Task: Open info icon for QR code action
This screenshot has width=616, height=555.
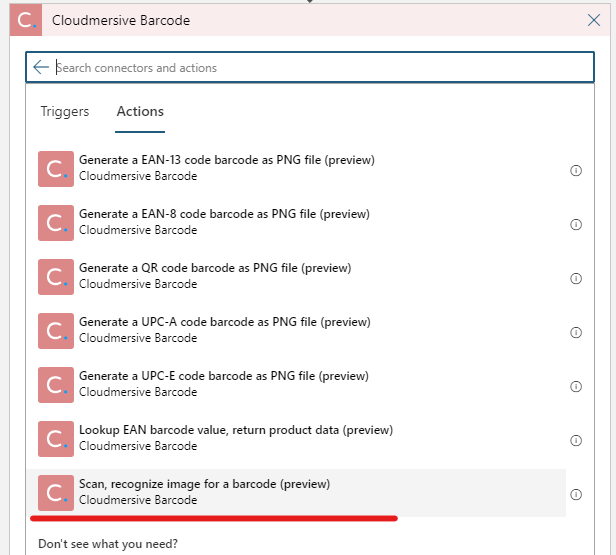Action: coord(576,279)
